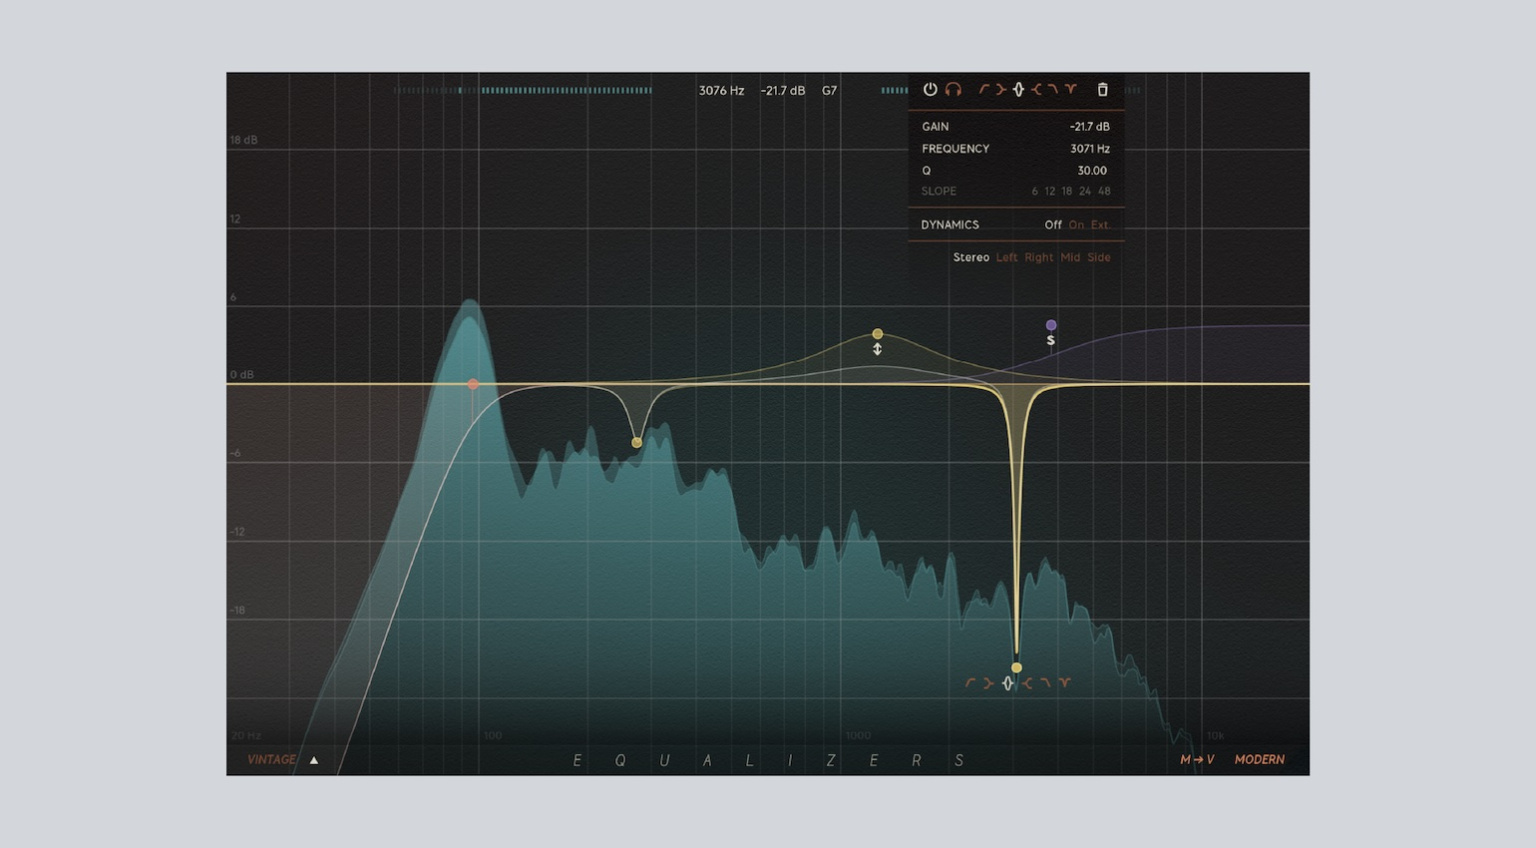Select the bell filter shape icon

pyautogui.click(x=1018, y=90)
